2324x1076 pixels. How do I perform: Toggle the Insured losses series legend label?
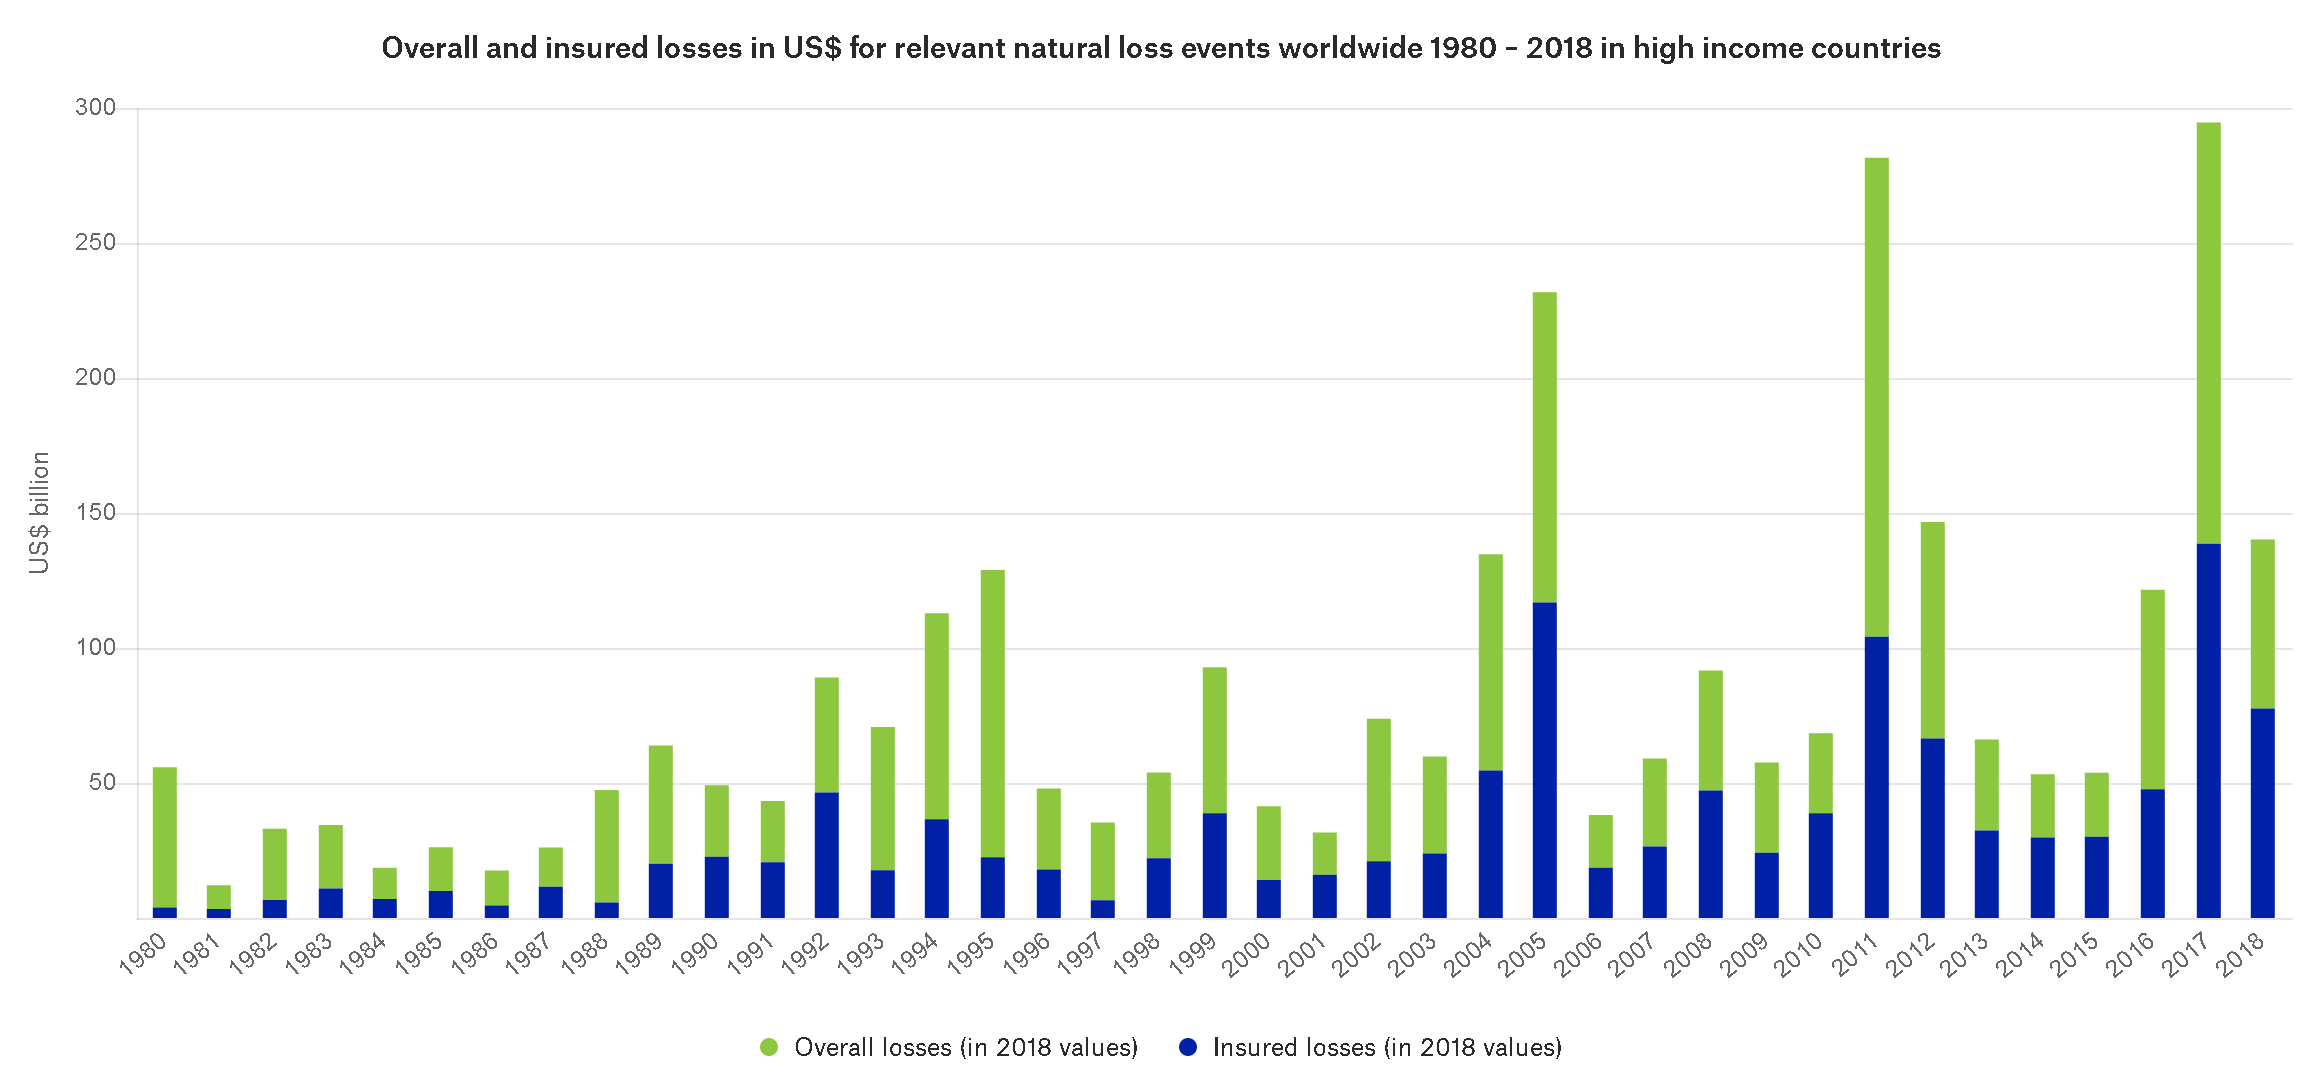coord(1386,1047)
